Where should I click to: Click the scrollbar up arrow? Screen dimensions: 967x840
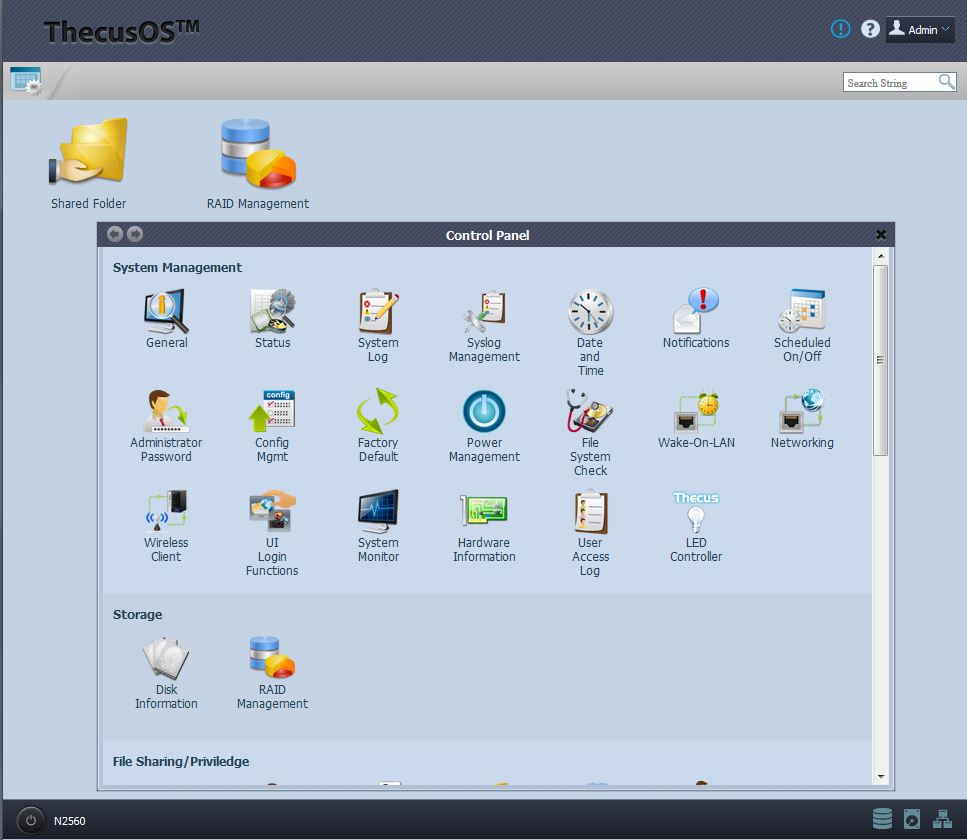tap(881, 256)
